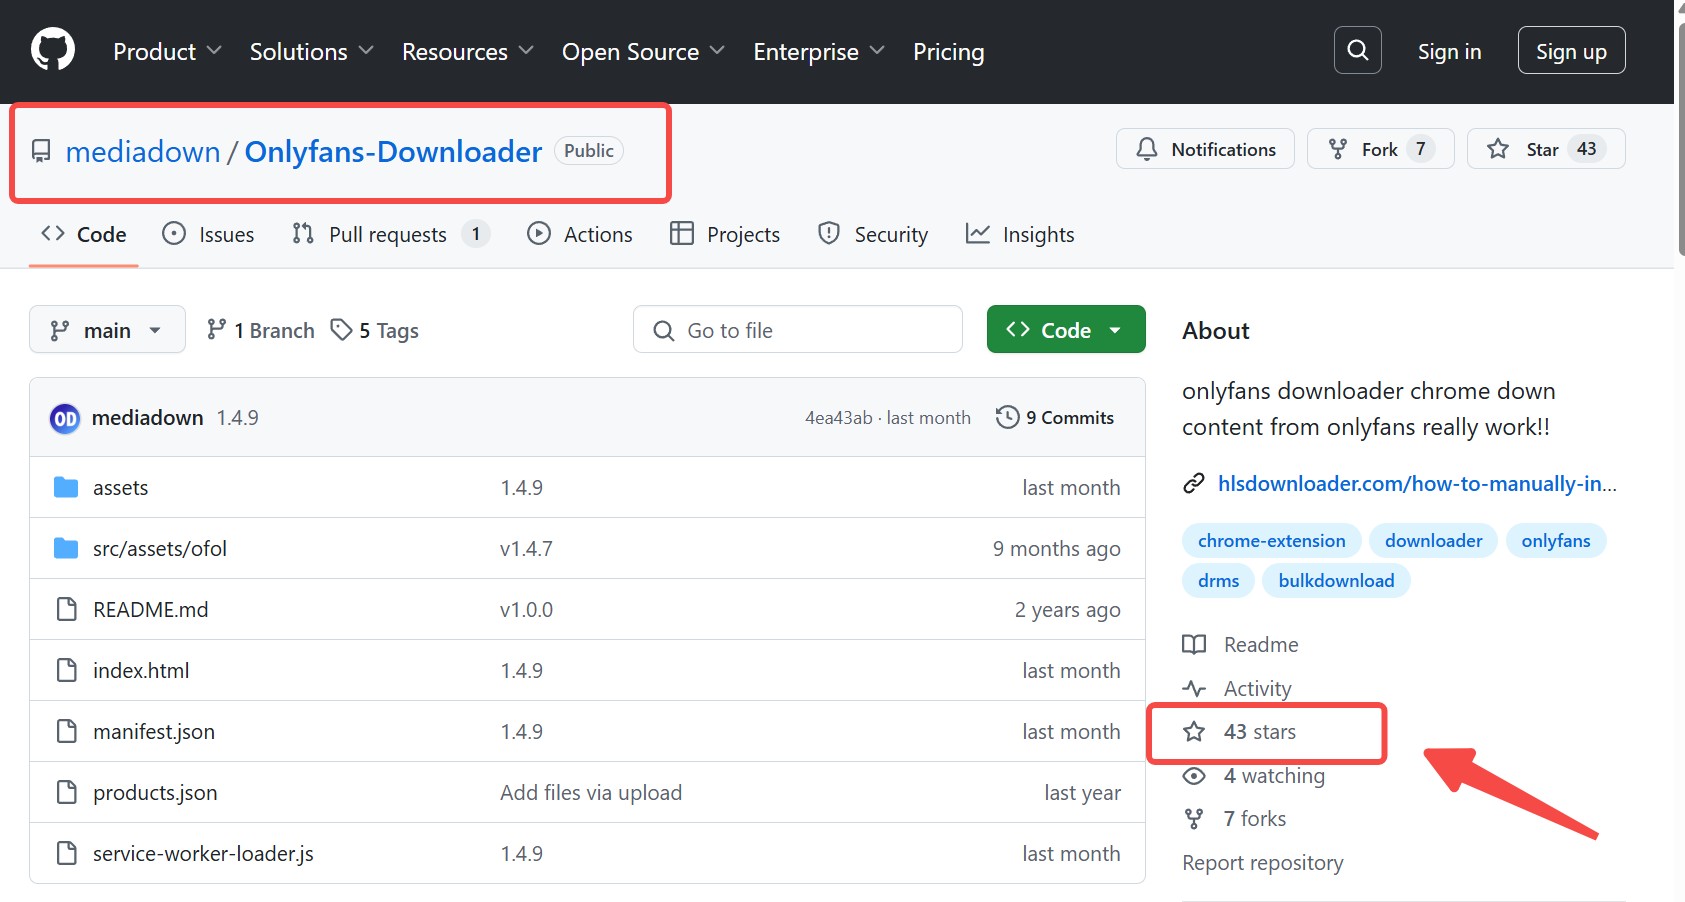This screenshot has width=1685, height=902.
Task: Open the manifest.json file name
Action: [154, 731]
